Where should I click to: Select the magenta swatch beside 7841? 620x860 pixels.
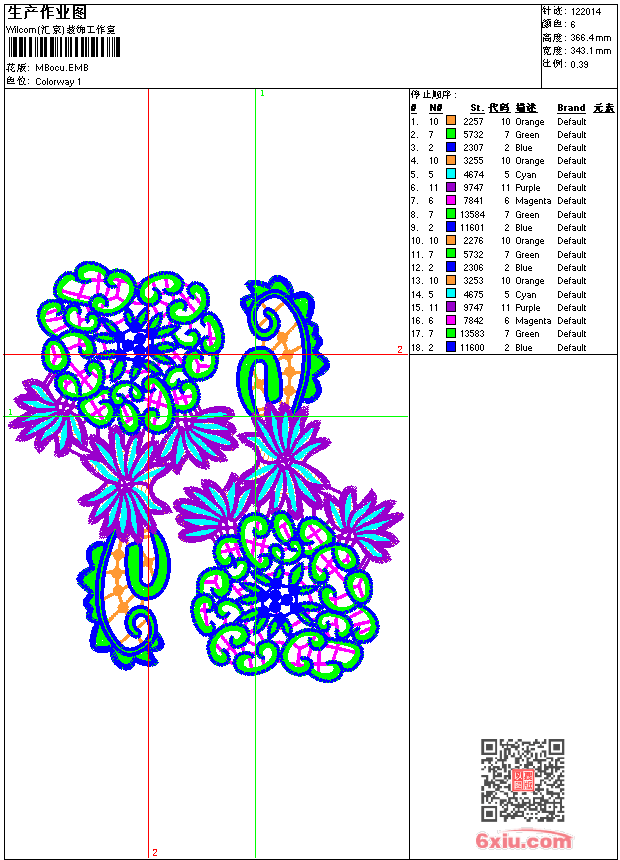coord(451,200)
